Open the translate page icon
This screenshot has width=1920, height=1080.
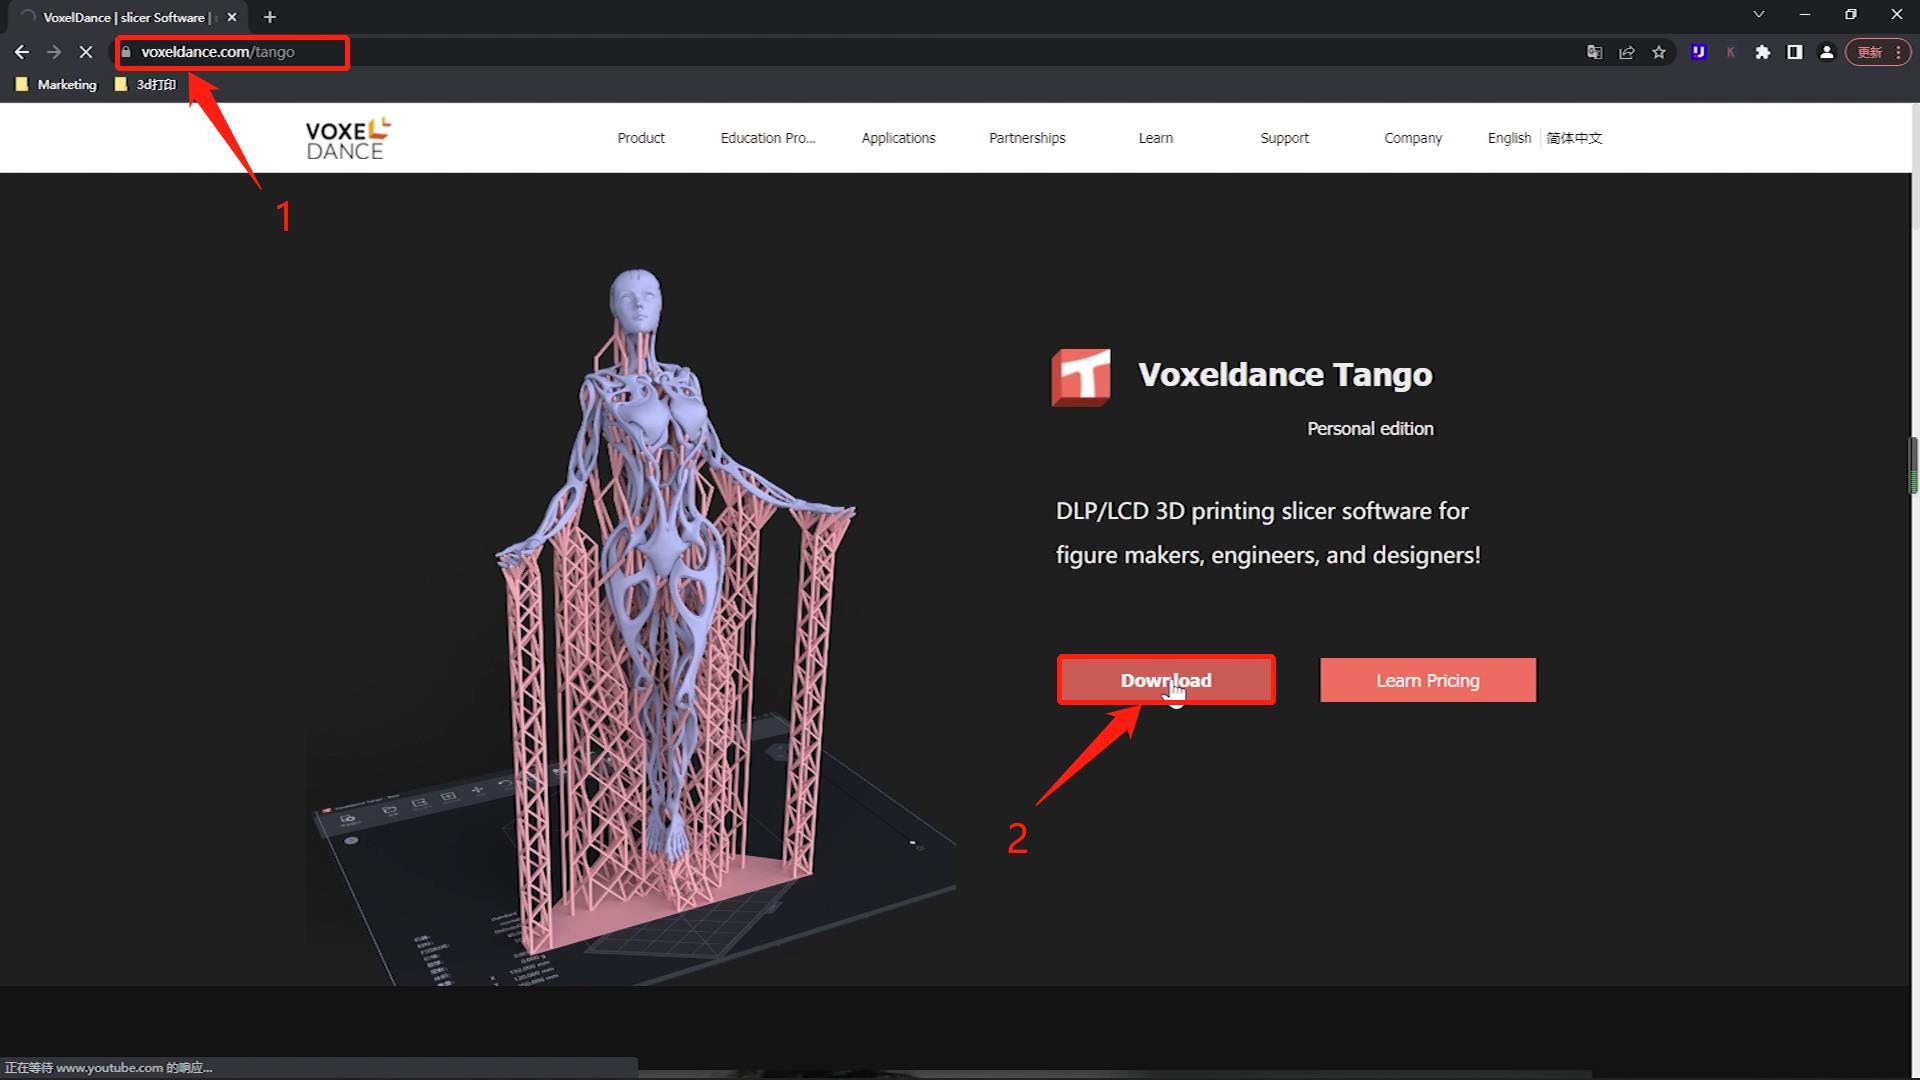point(1595,52)
